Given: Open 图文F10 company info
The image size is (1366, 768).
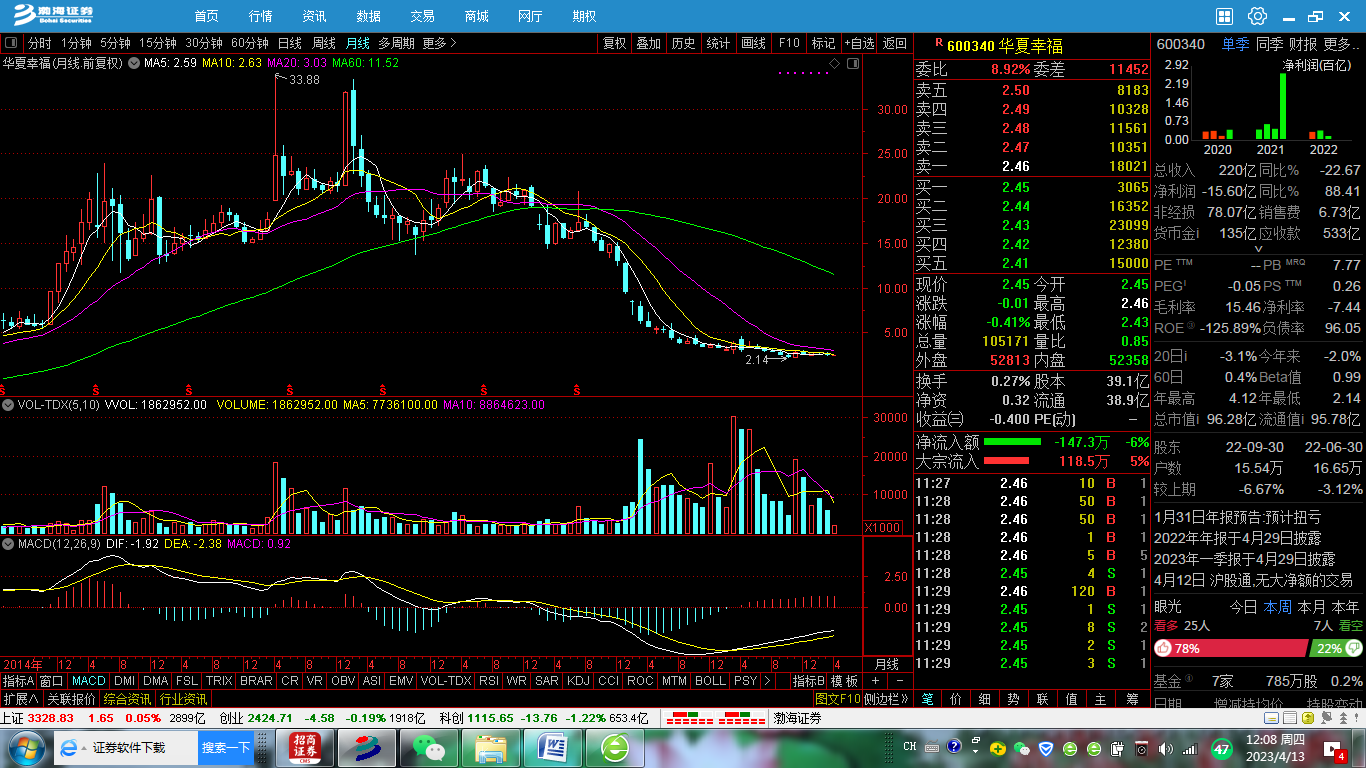Looking at the screenshot, I should click(836, 699).
